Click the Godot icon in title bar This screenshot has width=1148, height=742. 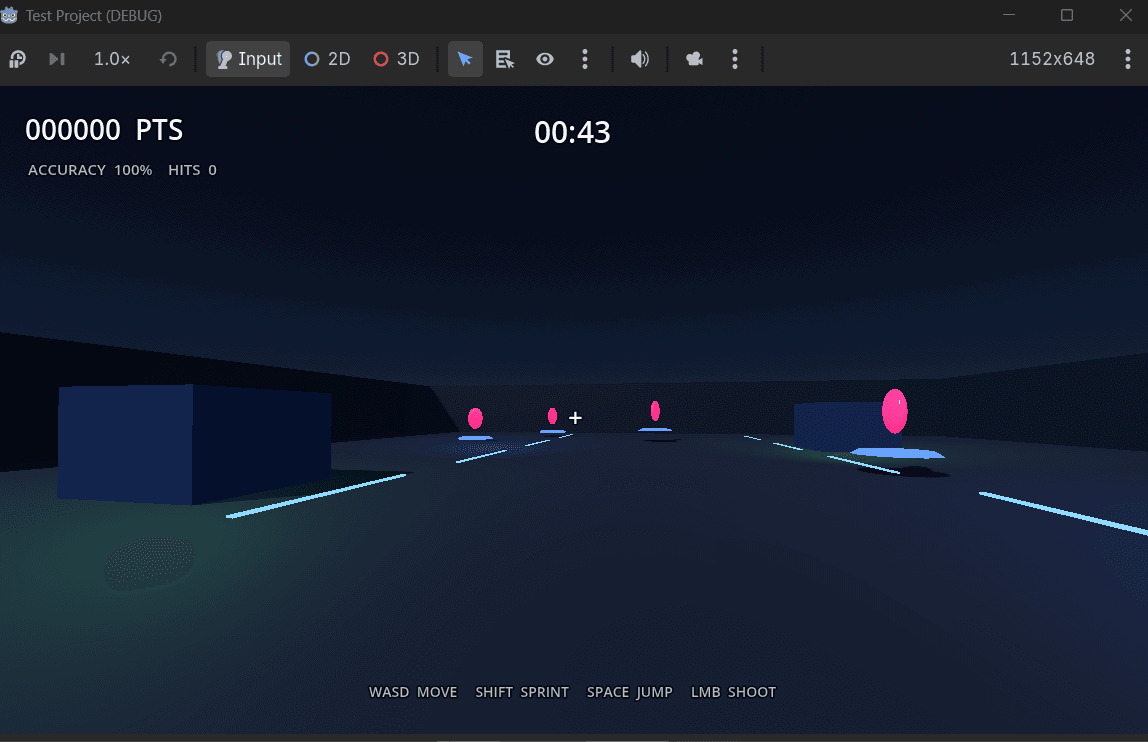pyautogui.click(x=9, y=15)
